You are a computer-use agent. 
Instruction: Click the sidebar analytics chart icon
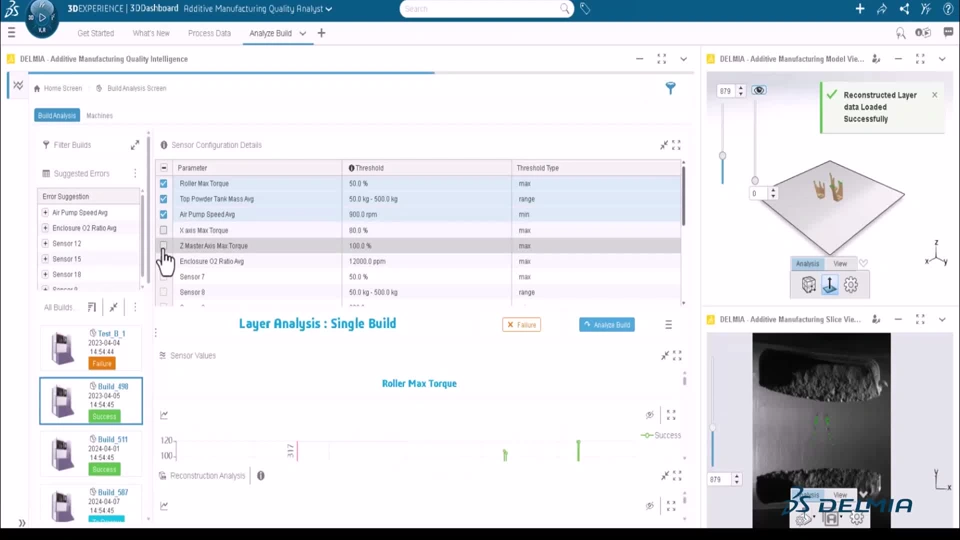[18, 86]
